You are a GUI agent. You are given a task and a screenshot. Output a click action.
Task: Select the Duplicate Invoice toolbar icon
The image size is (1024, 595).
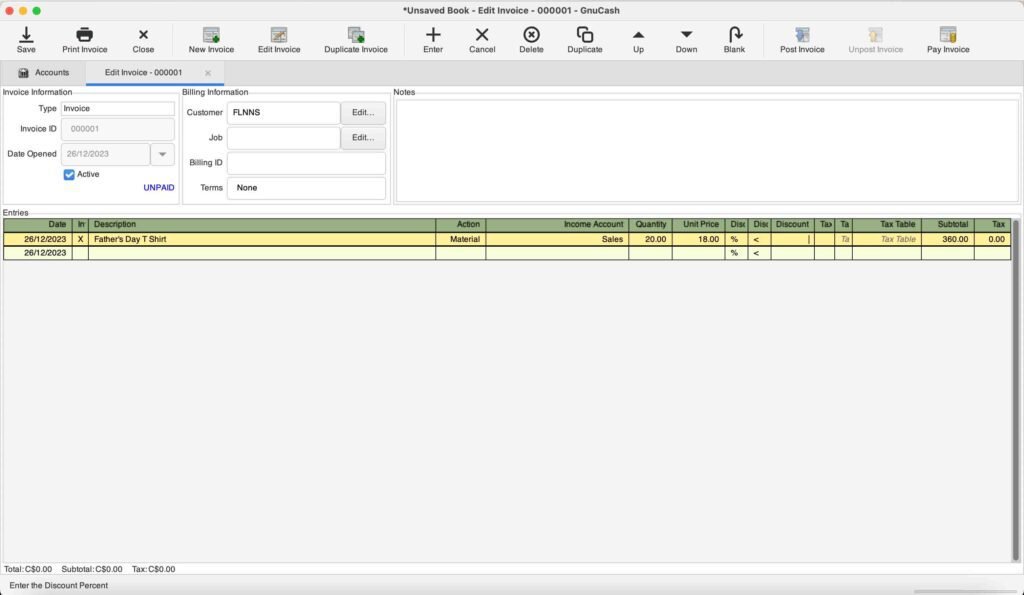pos(355,38)
